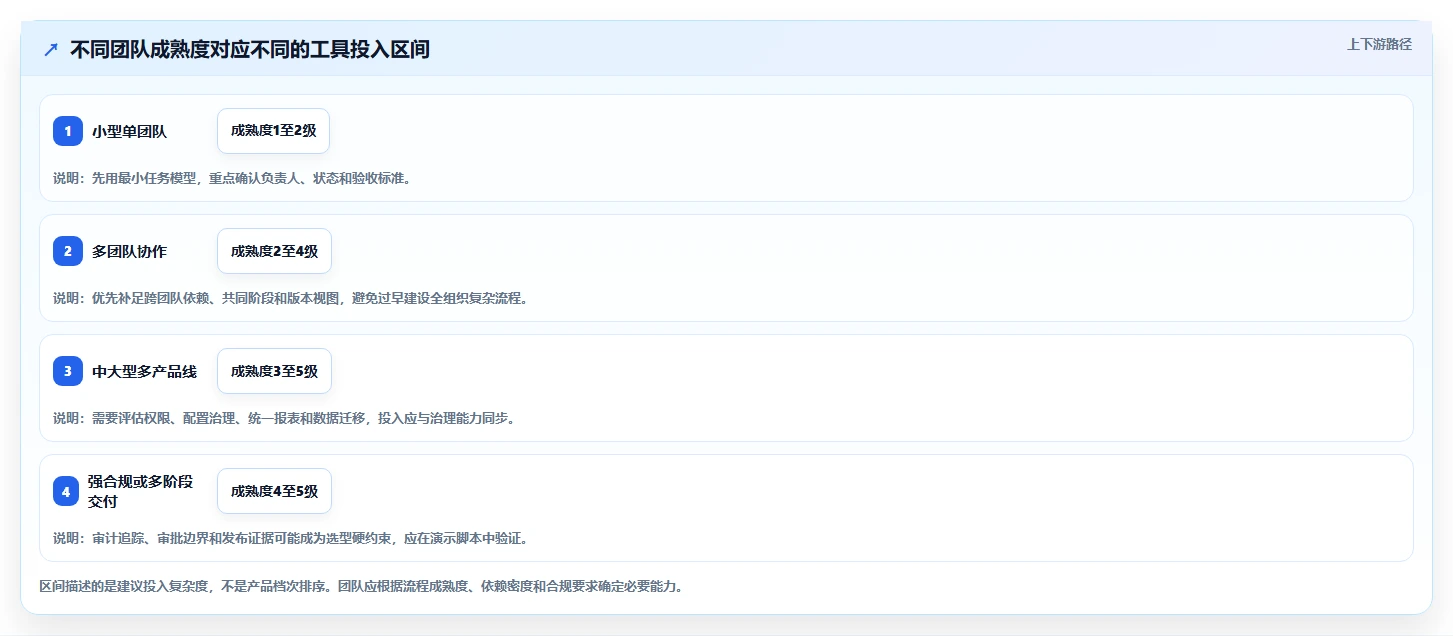Click the description starting 需要评估权限
Image resolution: width=1453 pixels, height=636 pixels.
[284, 418]
